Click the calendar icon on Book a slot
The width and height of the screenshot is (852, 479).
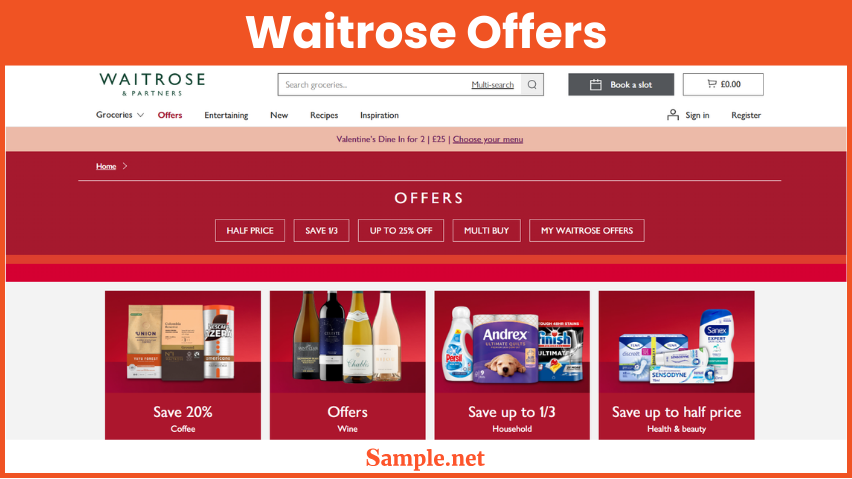(596, 85)
